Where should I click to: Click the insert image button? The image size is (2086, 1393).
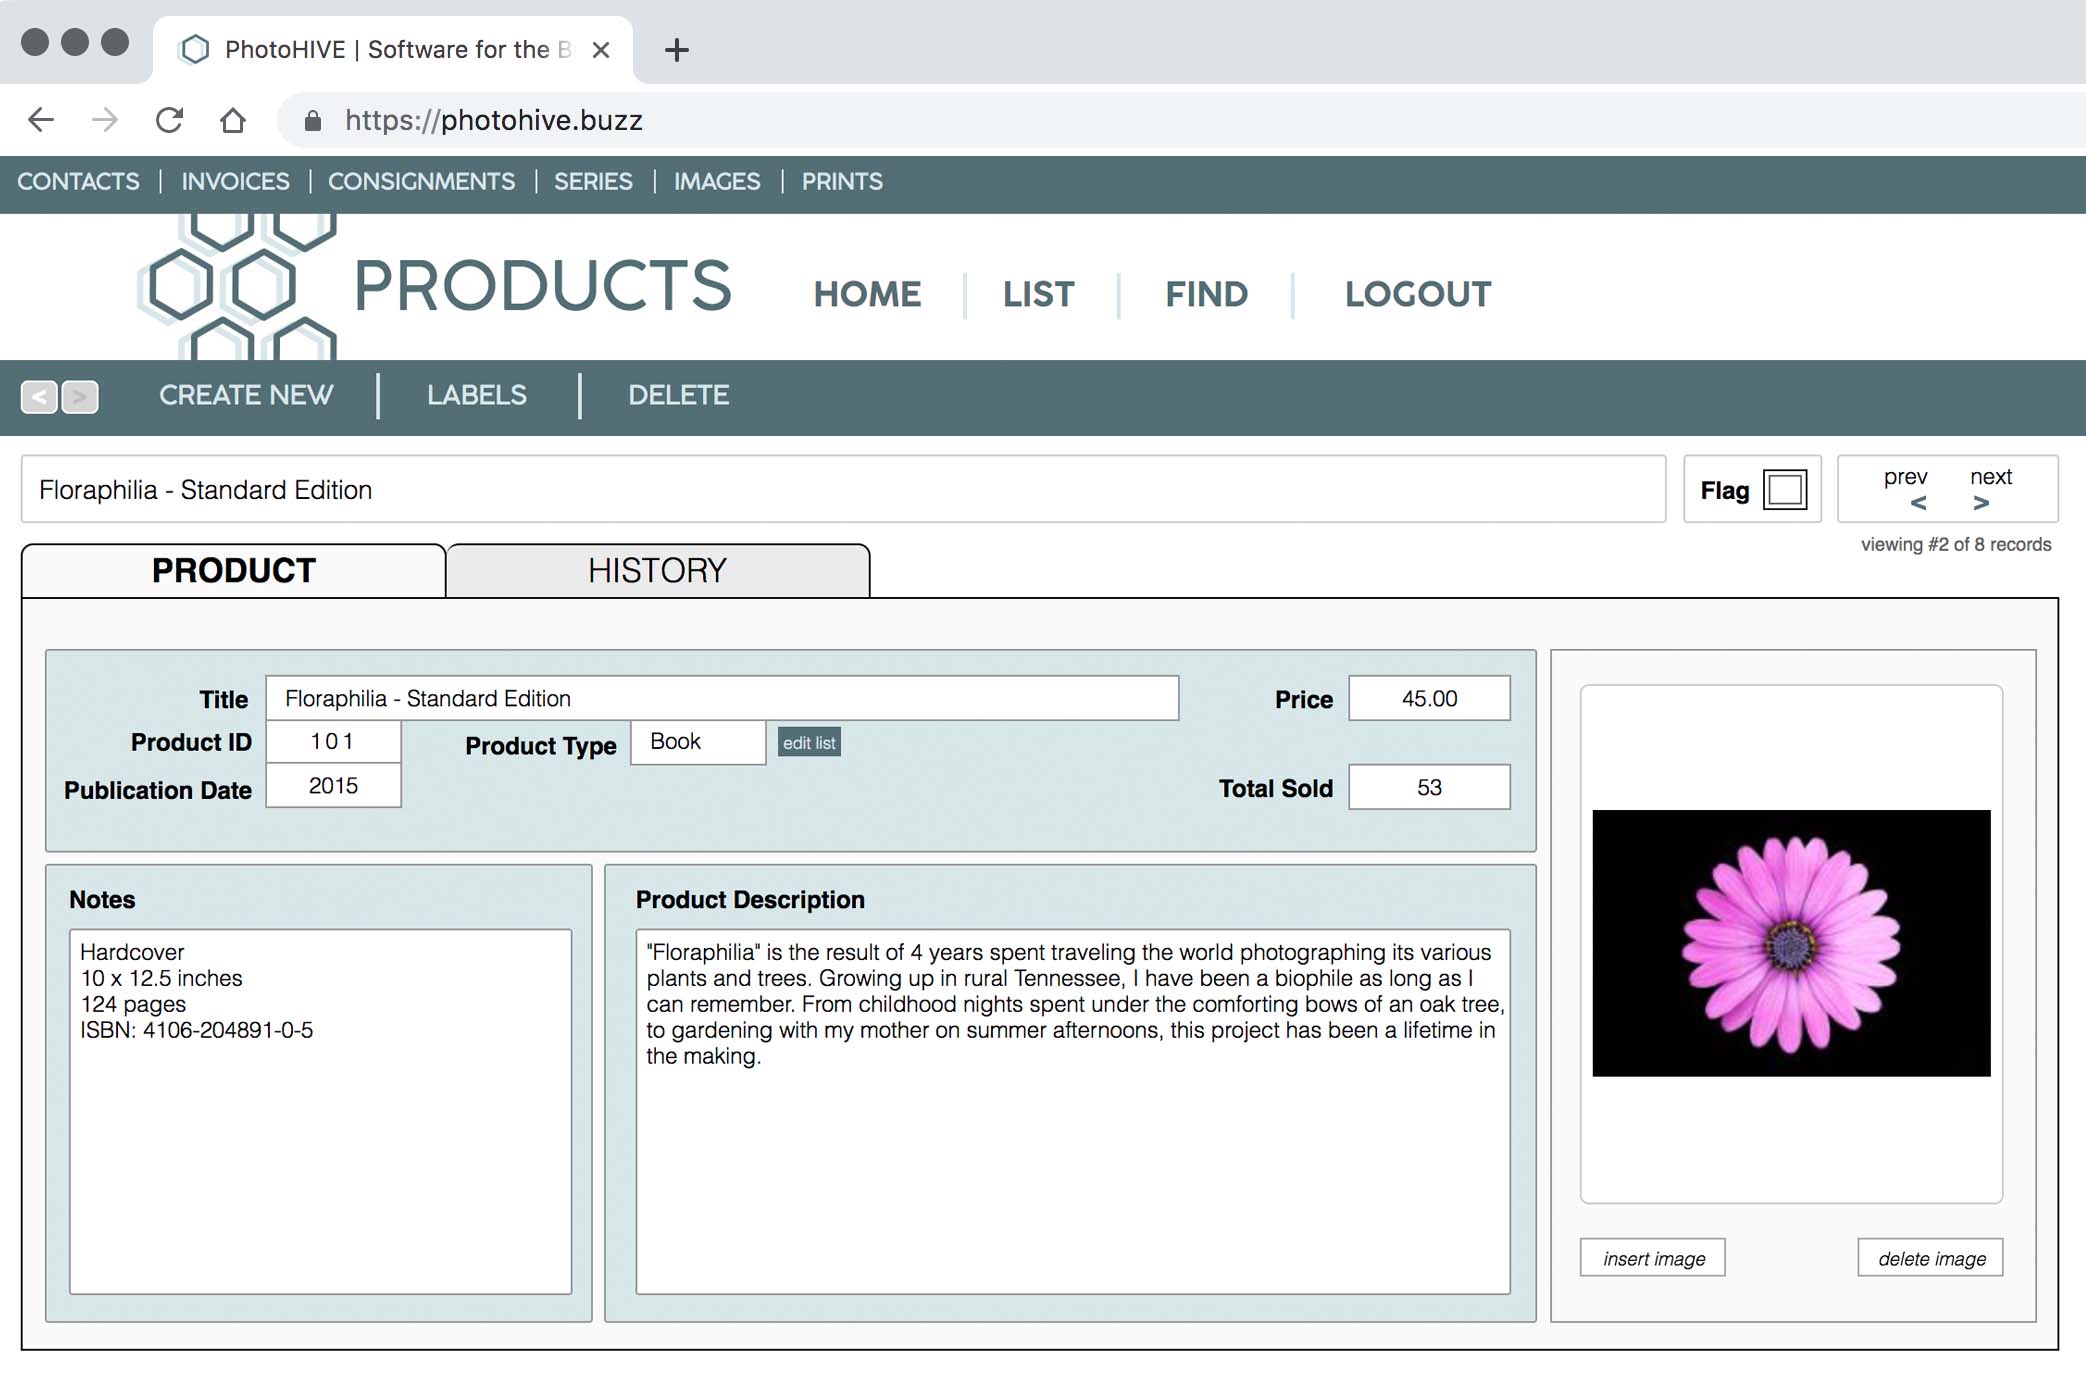point(1653,1258)
